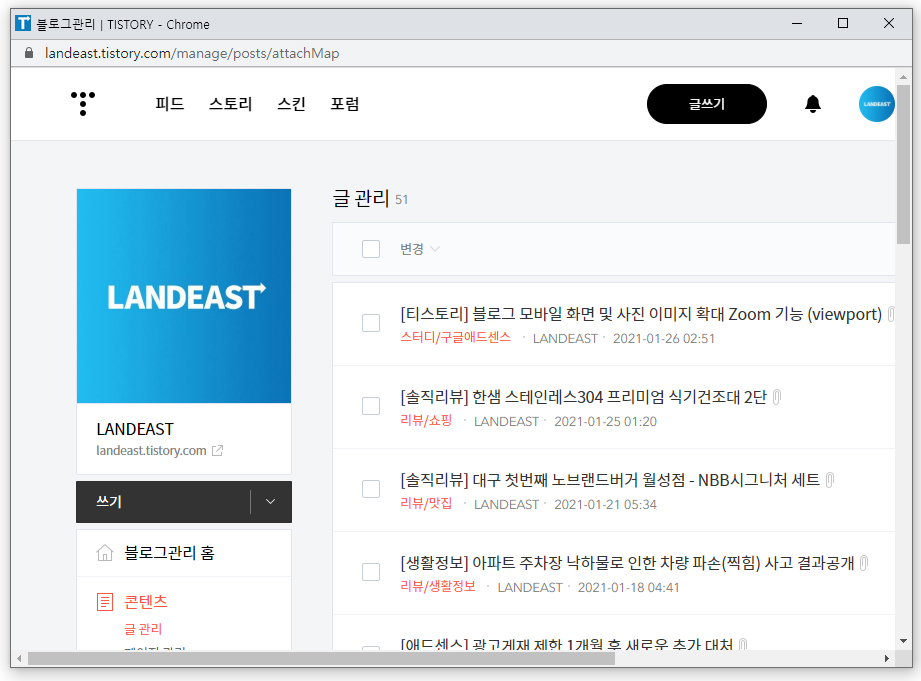Open the 노브랜드버거 월성점 post
The width and height of the screenshot is (921, 681).
pos(610,480)
